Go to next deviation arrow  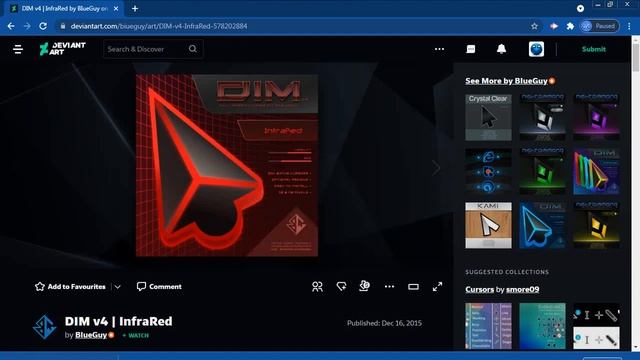click(436, 167)
